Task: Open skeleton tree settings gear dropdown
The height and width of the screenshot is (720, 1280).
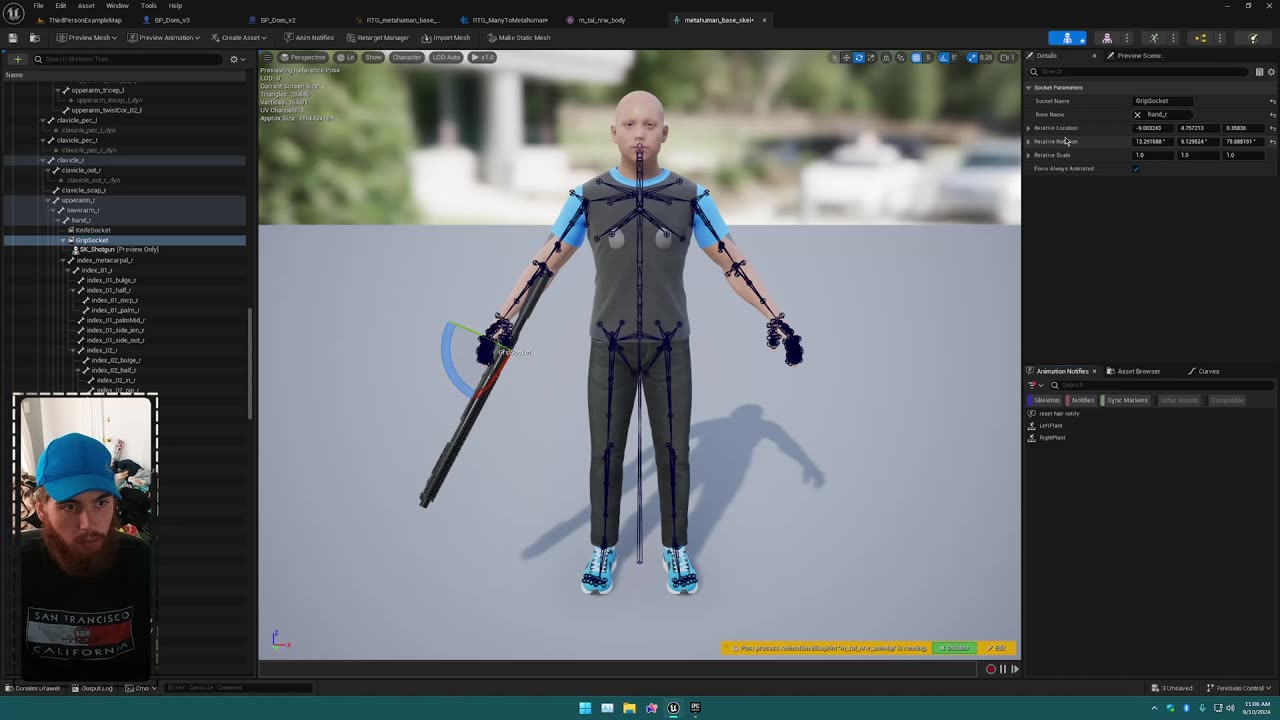Action: [x=236, y=59]
